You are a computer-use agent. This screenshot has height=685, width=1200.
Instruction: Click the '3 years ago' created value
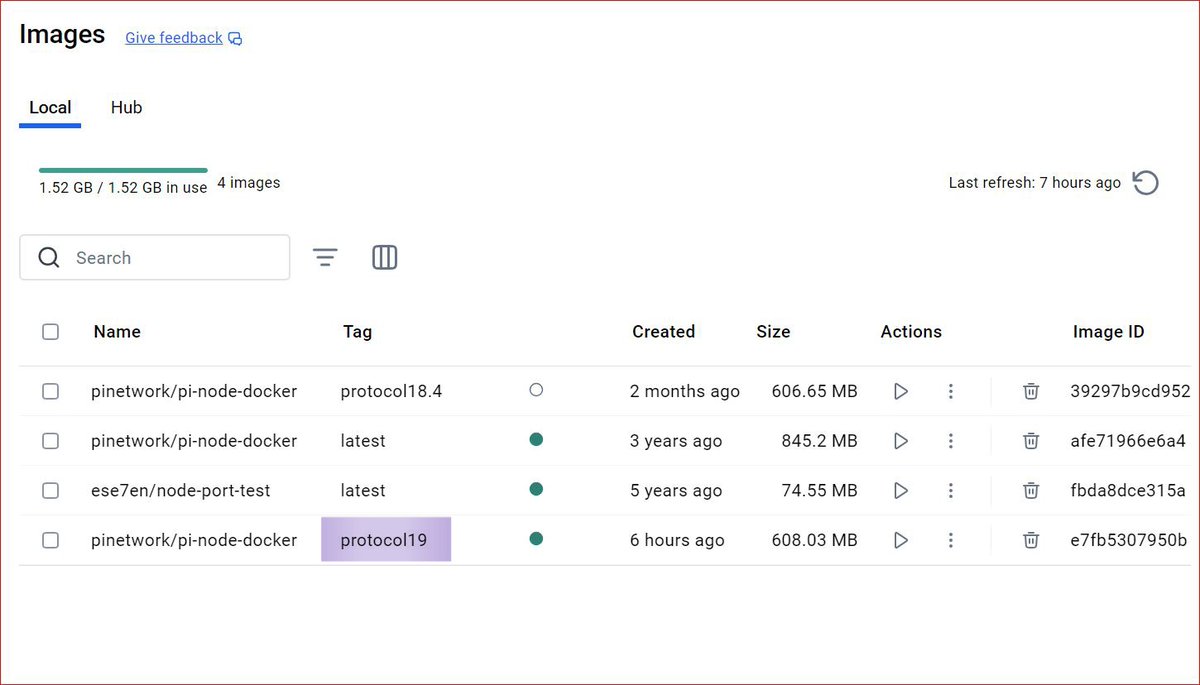(676, 441)
